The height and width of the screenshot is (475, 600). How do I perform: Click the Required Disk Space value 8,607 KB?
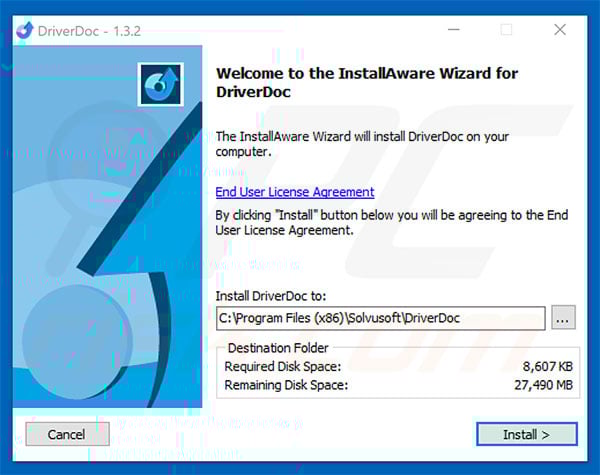[548, 366]
